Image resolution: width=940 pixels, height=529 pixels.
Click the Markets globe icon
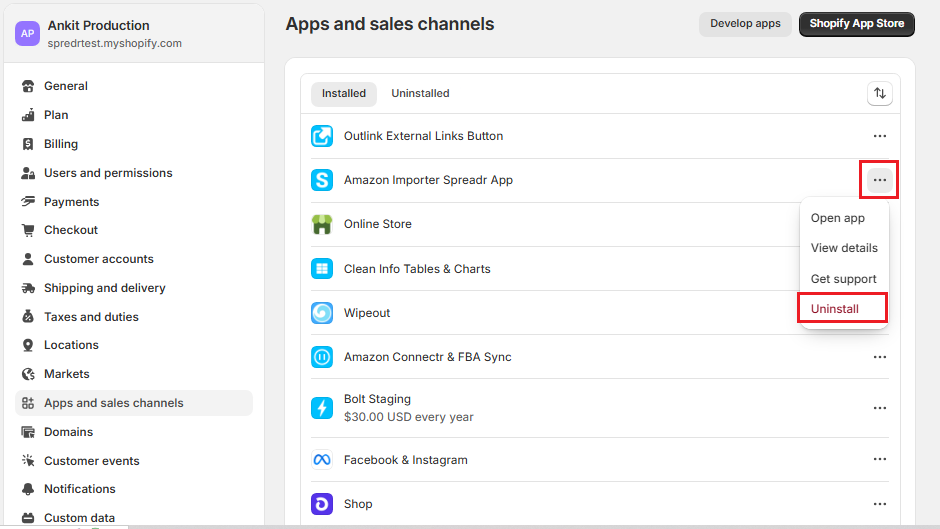coord(28,374)
